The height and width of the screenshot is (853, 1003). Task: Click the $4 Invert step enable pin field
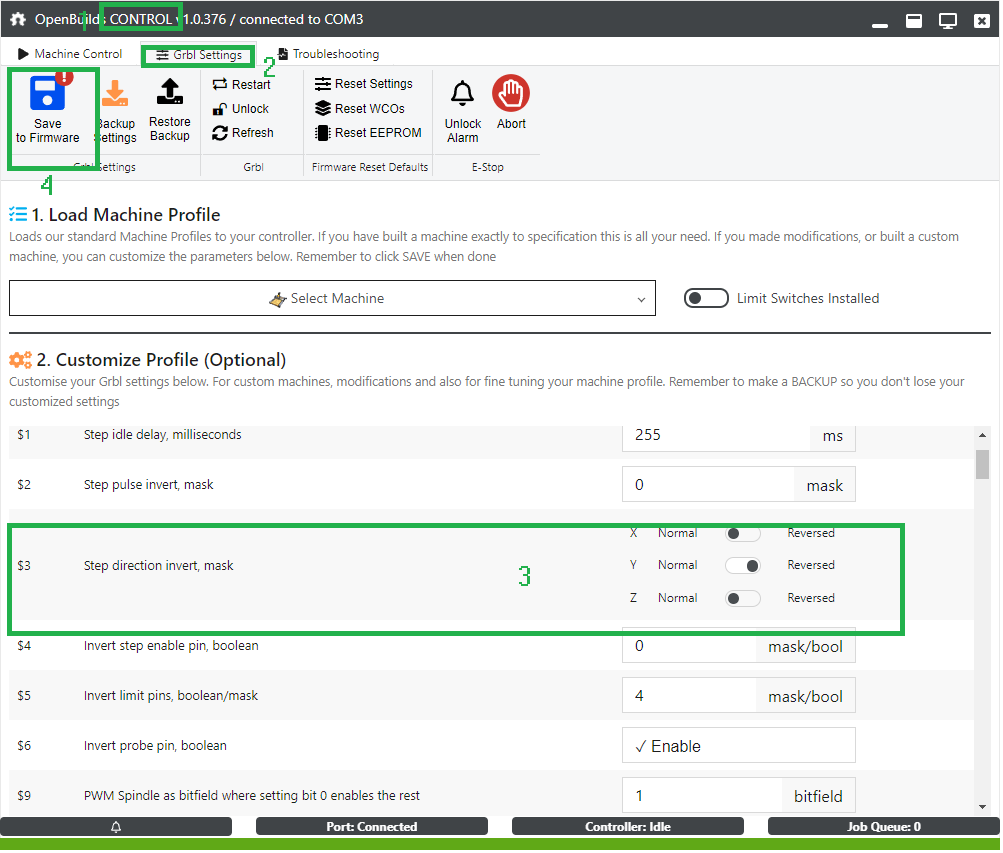tap(689, 646)
